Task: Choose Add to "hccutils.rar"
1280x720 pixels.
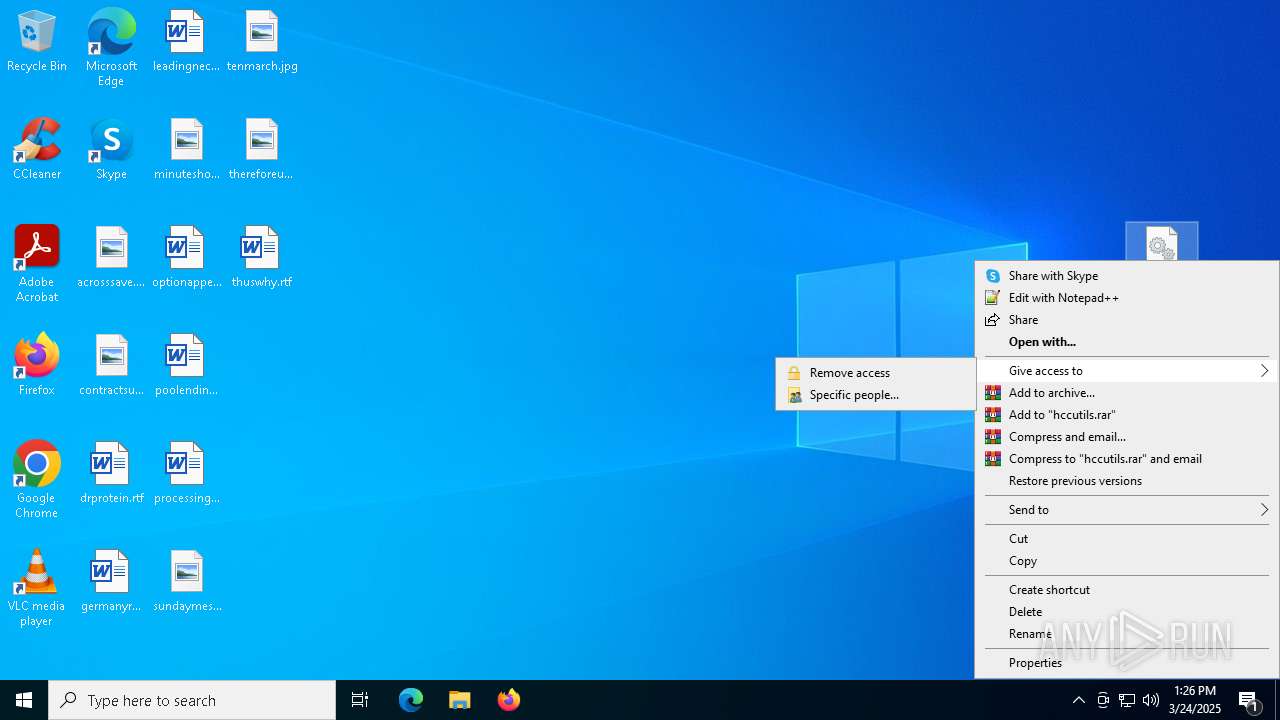Action: tap(1127, 415)
